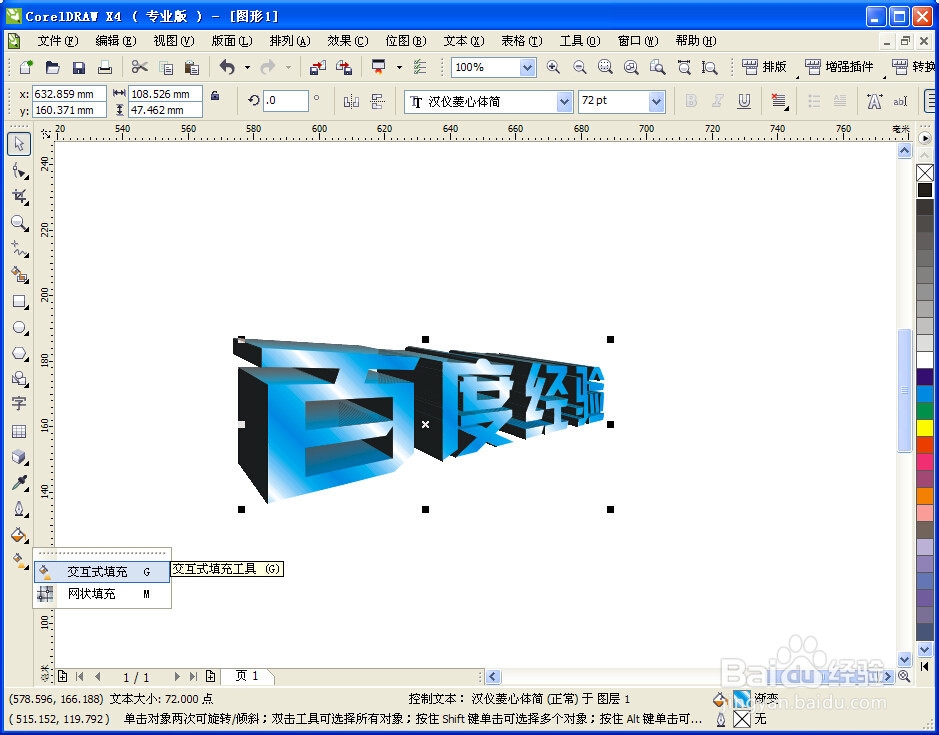This screenshot has height=735, width=939.
Task: Click the horizontal mirror button
Action: click(x=351, y=101)
